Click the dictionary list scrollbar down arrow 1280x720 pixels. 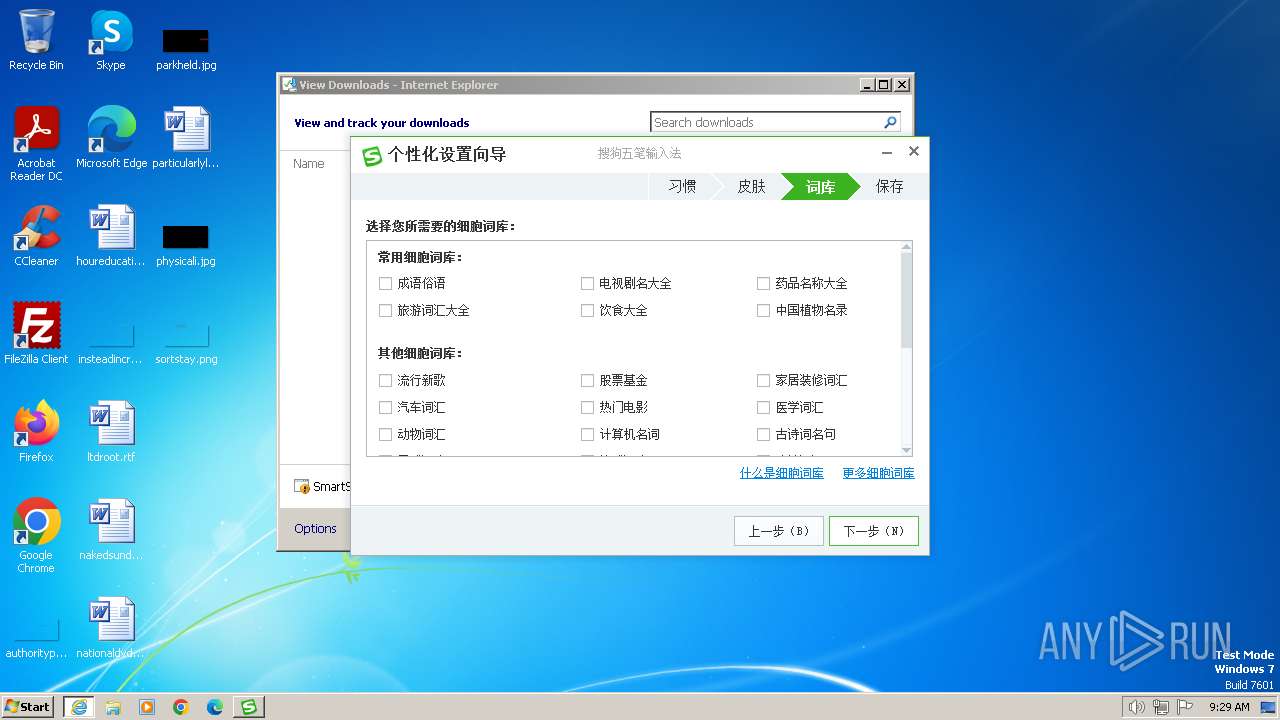point(907,450)
